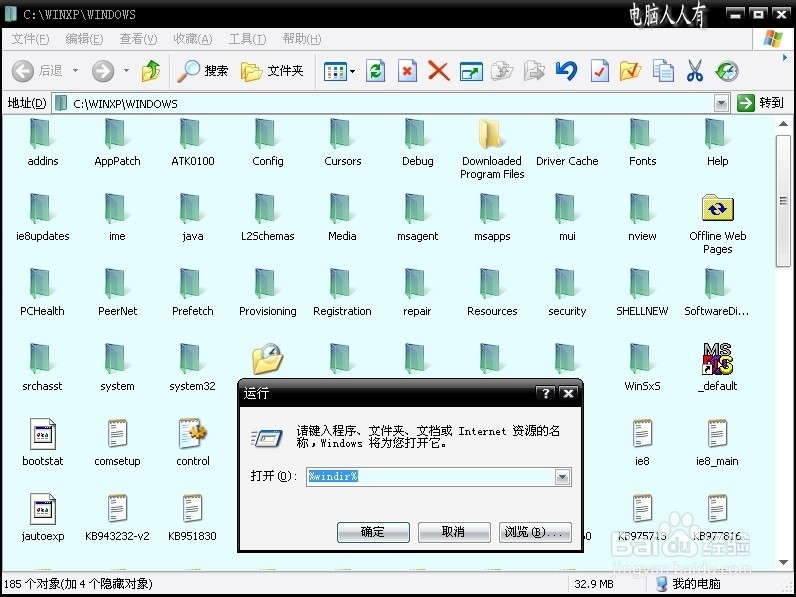This screenshot has width=796, height=597.
Task: Click the views grid icon
Action: pyautogui.click(x=335, y=71)
